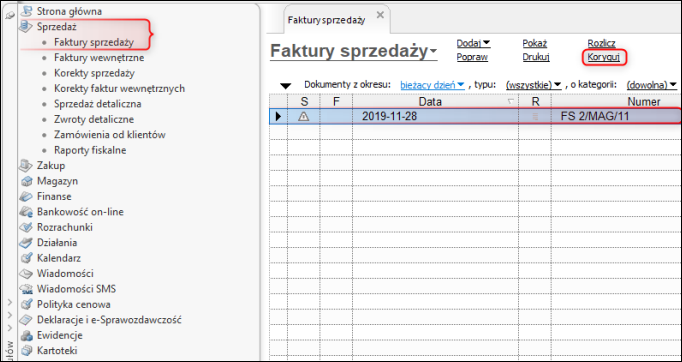Click the Drukuj link
Viewport: 682px width, 362px height.
click(x=536, y=57)
